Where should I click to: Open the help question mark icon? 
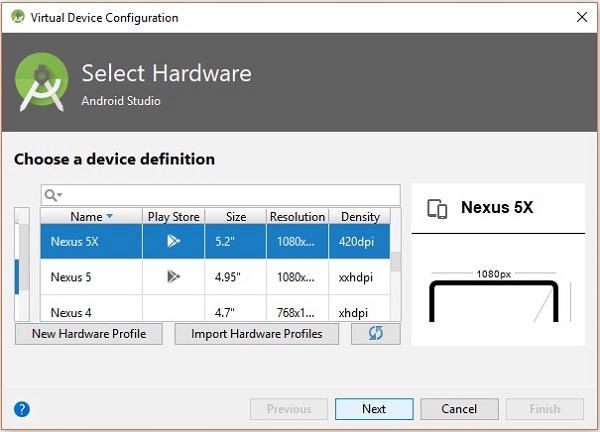click(x=22, y=409)
